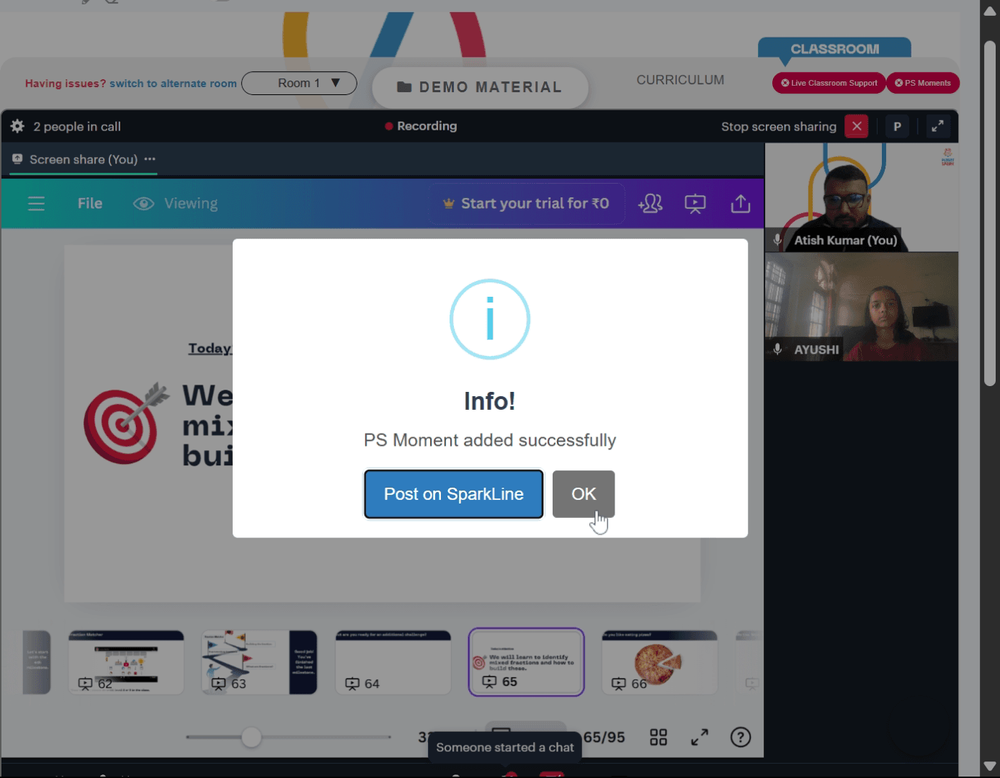This screenshot has width=1000, height=778.
Task: Open the Room 1 dropdown
Action: coord(299,83)
